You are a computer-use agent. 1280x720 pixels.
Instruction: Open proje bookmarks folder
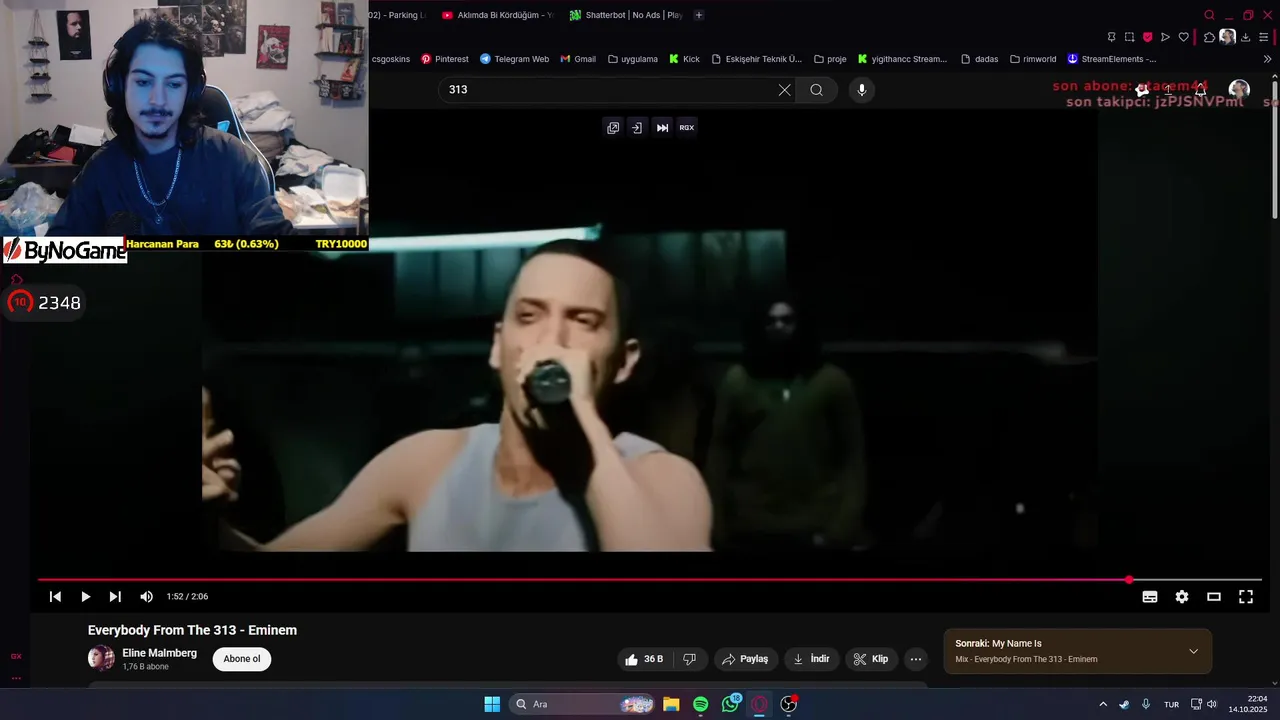[x=830, y=59]
